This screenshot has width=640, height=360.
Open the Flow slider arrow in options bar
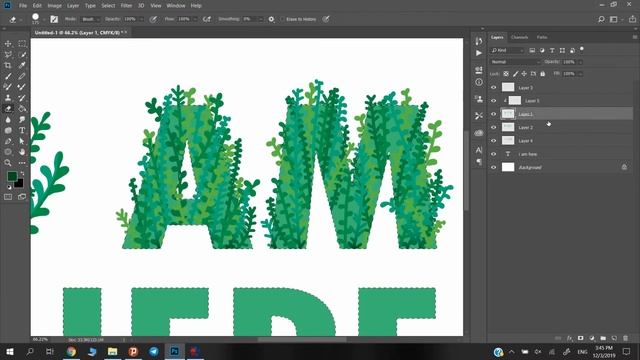tap(195, 19)
